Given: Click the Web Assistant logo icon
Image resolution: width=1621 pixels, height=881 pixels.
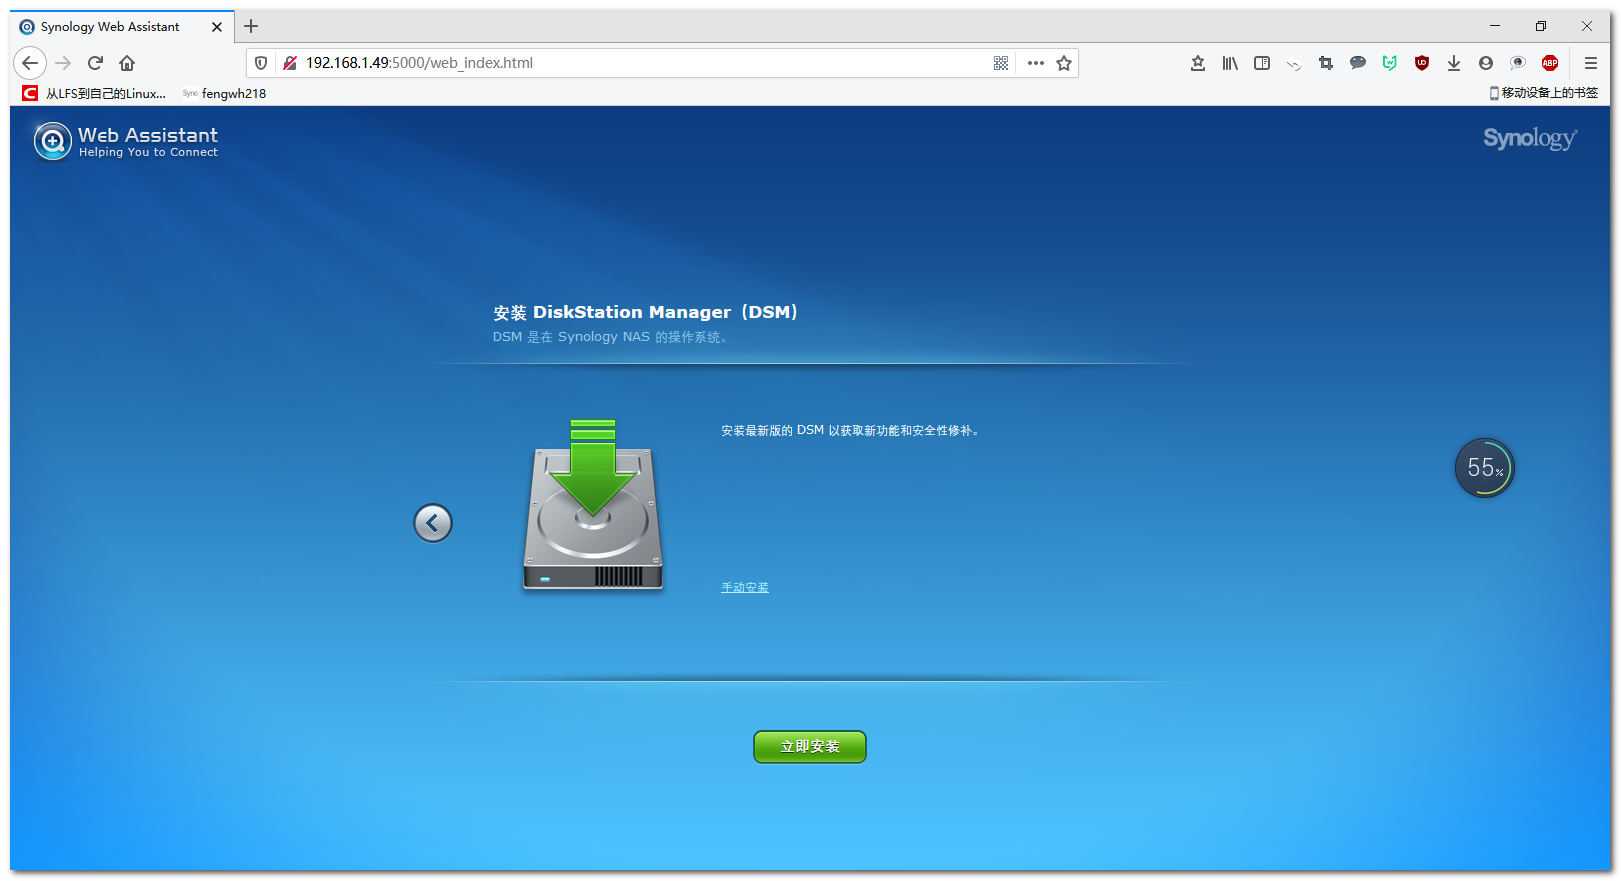Looking at the screenshot, I should pos(53,142).
